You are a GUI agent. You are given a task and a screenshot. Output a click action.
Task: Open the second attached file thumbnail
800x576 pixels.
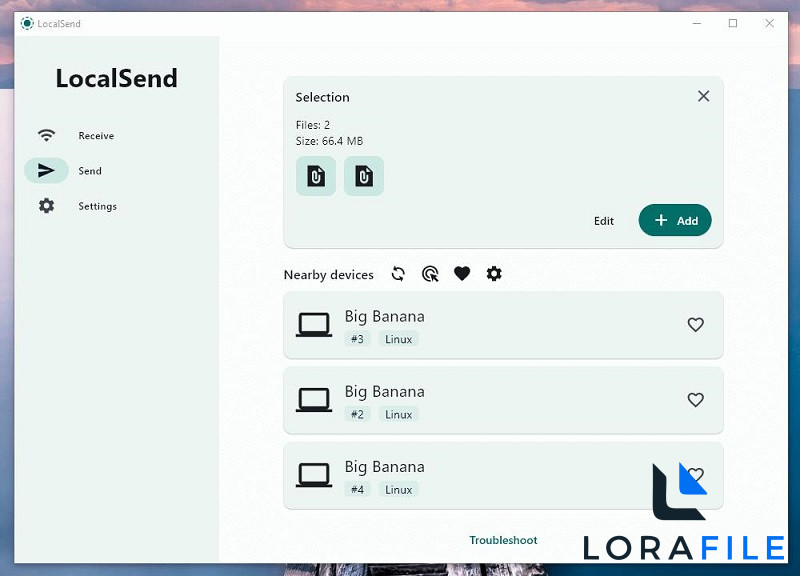[364, 176]
